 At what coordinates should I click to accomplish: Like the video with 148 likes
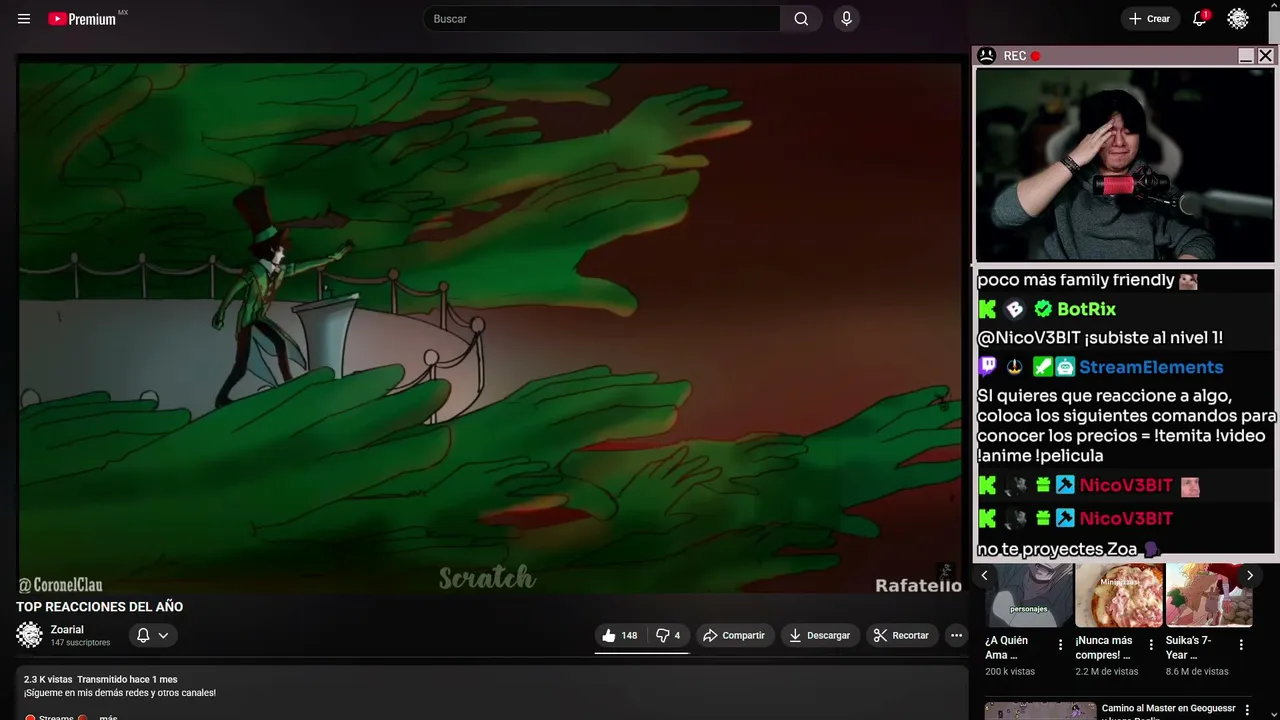619,635
